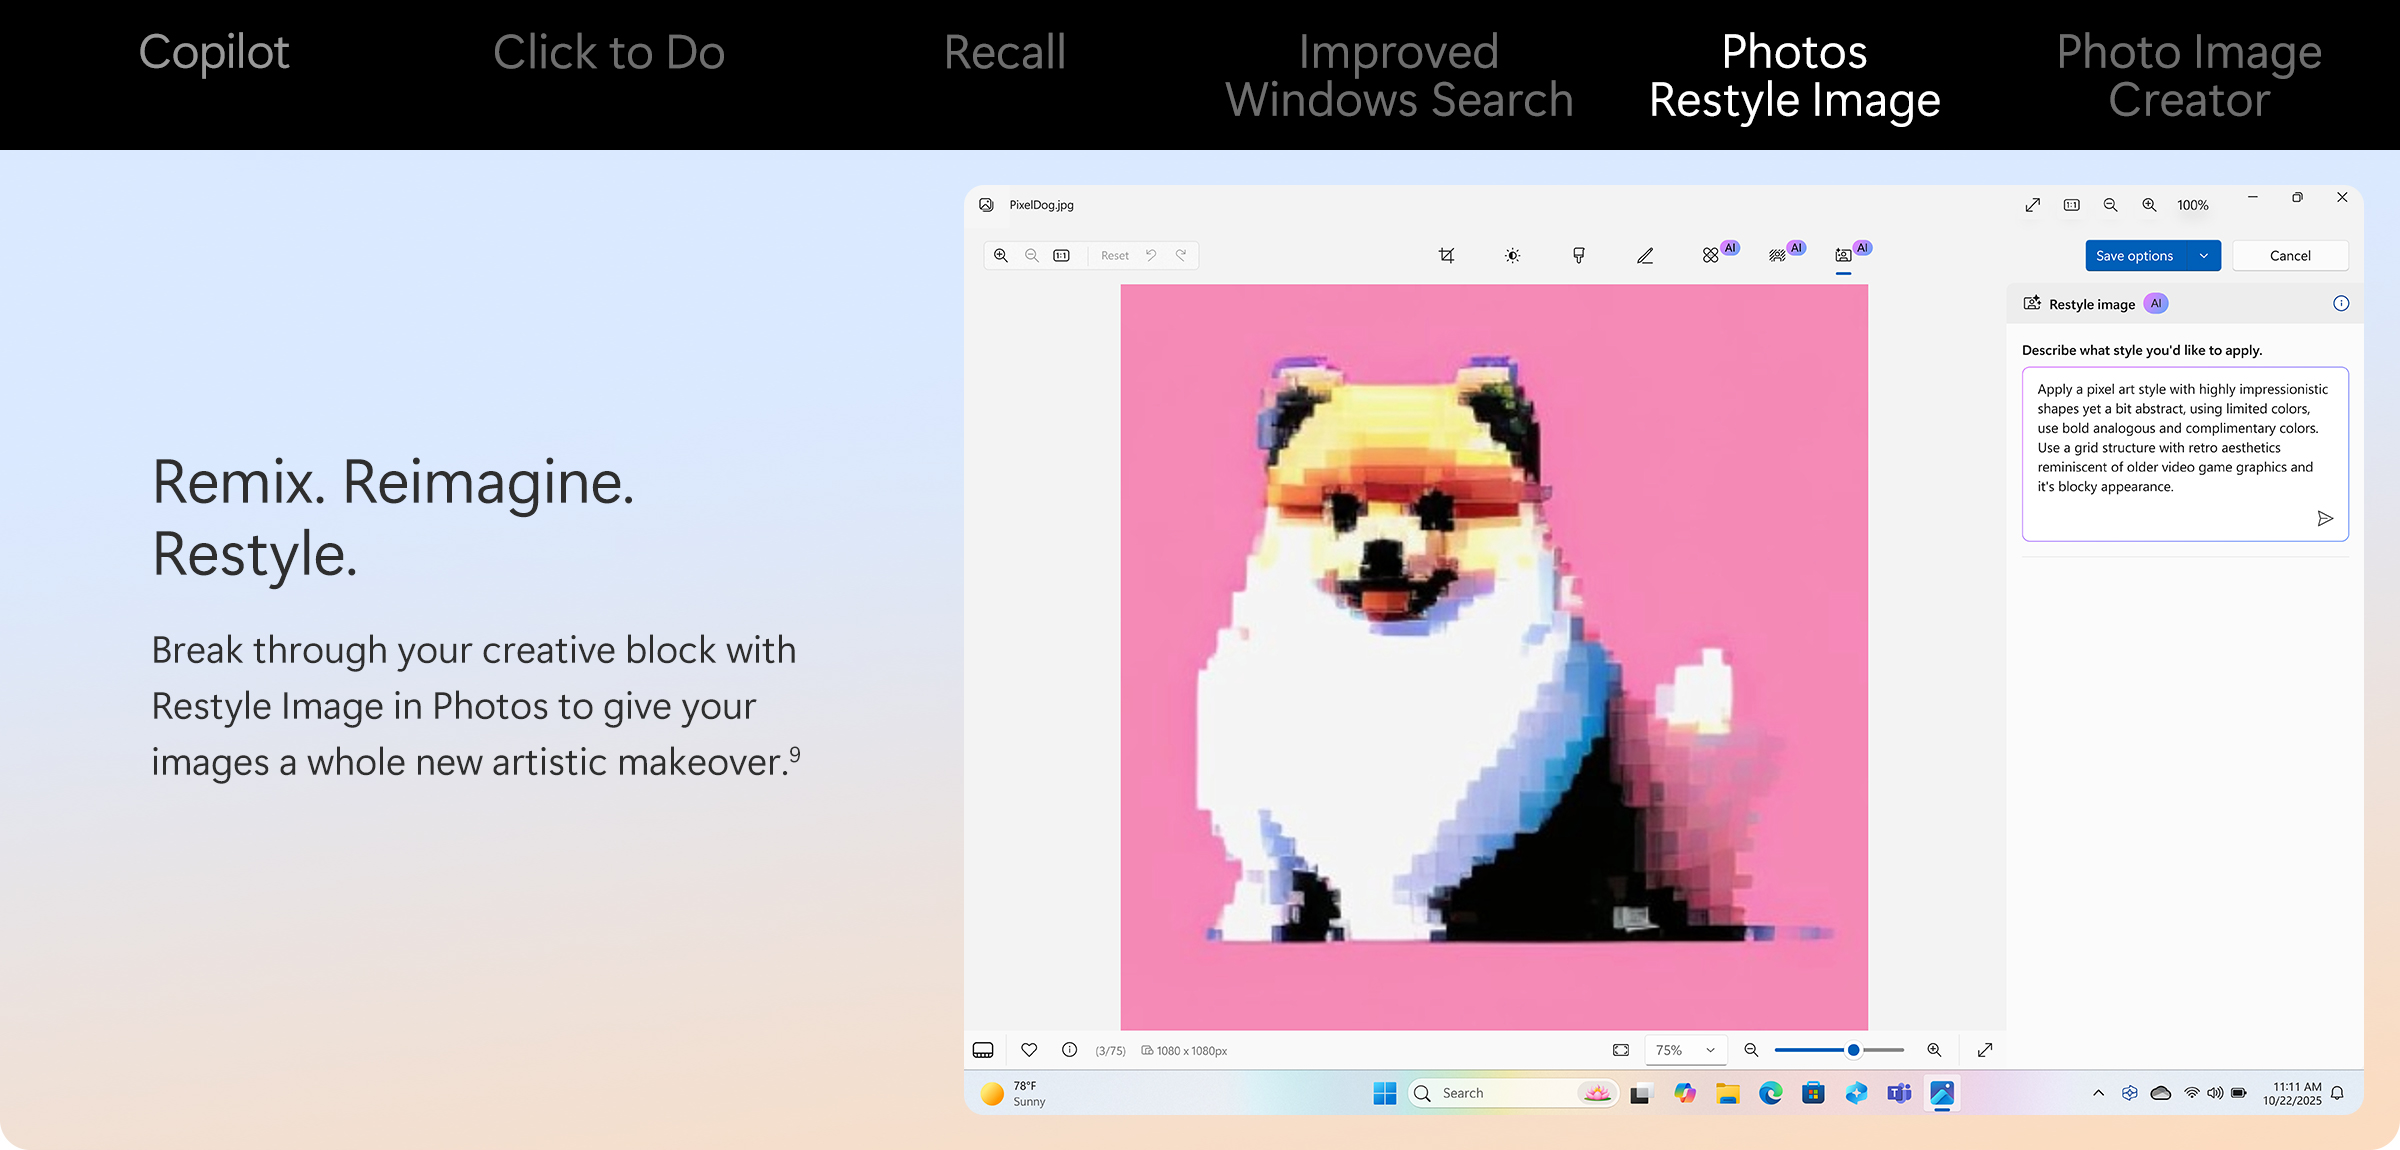Zoom in from the title bar
Screen dimensions: 2400x1150
(x=2149, y=205)
